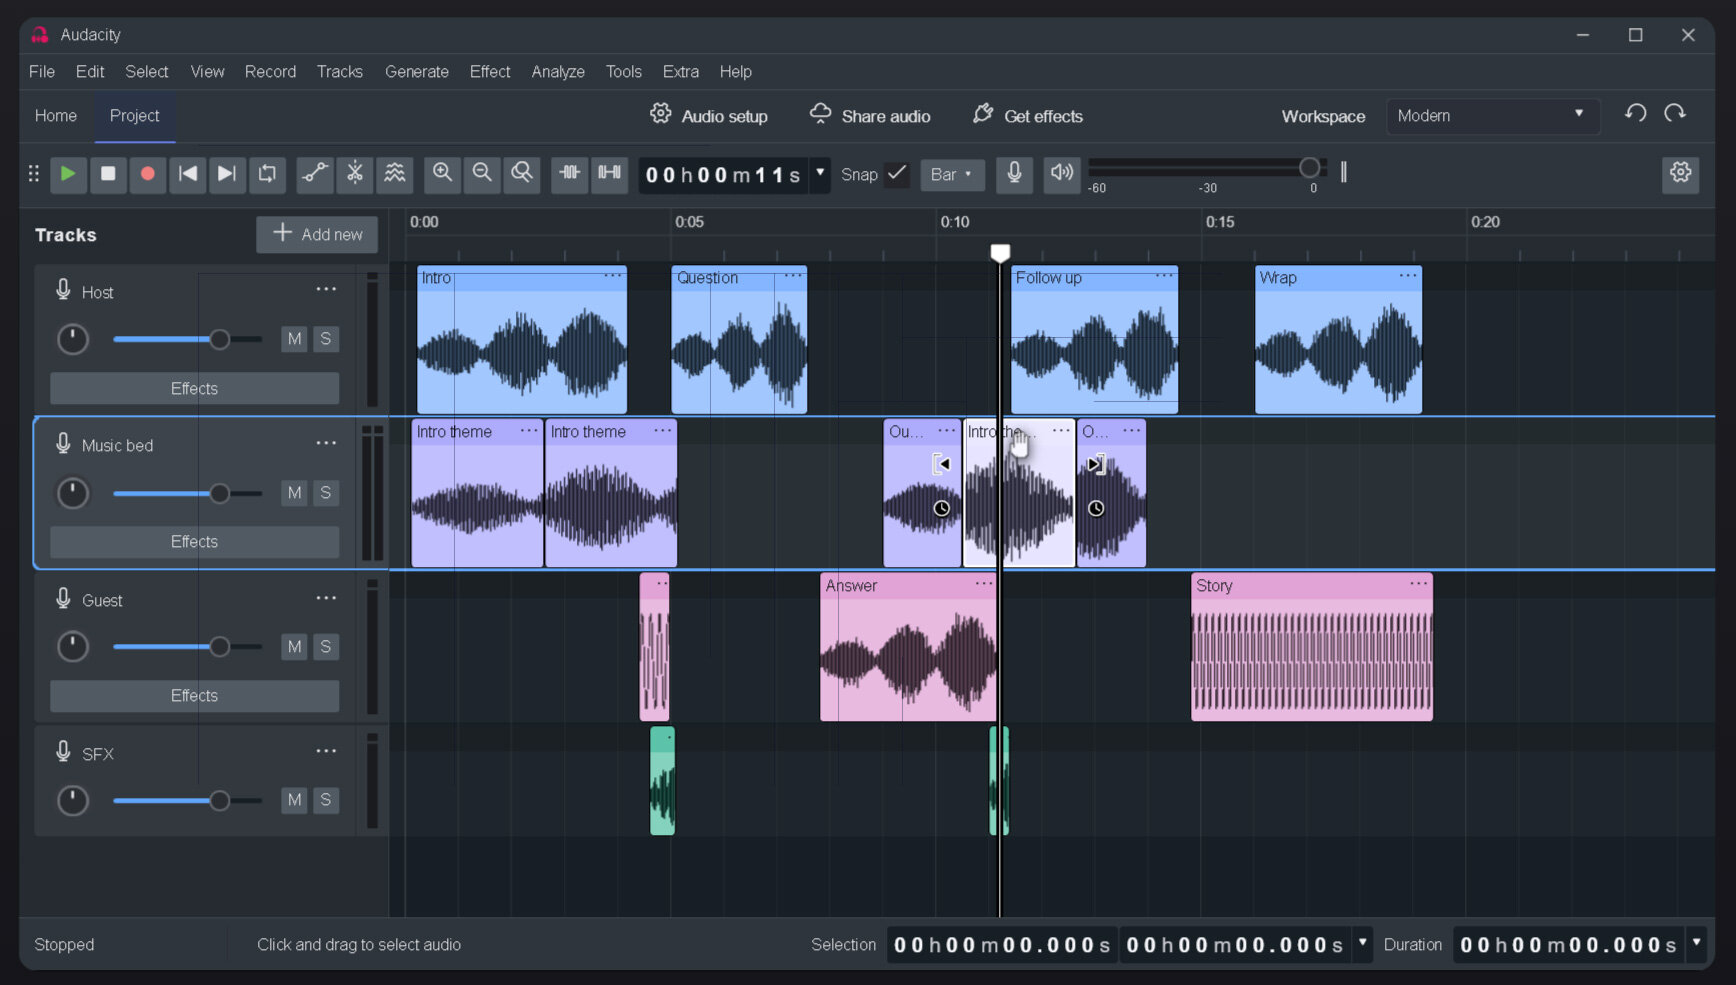Open Guest track options menu

point(326,598)
